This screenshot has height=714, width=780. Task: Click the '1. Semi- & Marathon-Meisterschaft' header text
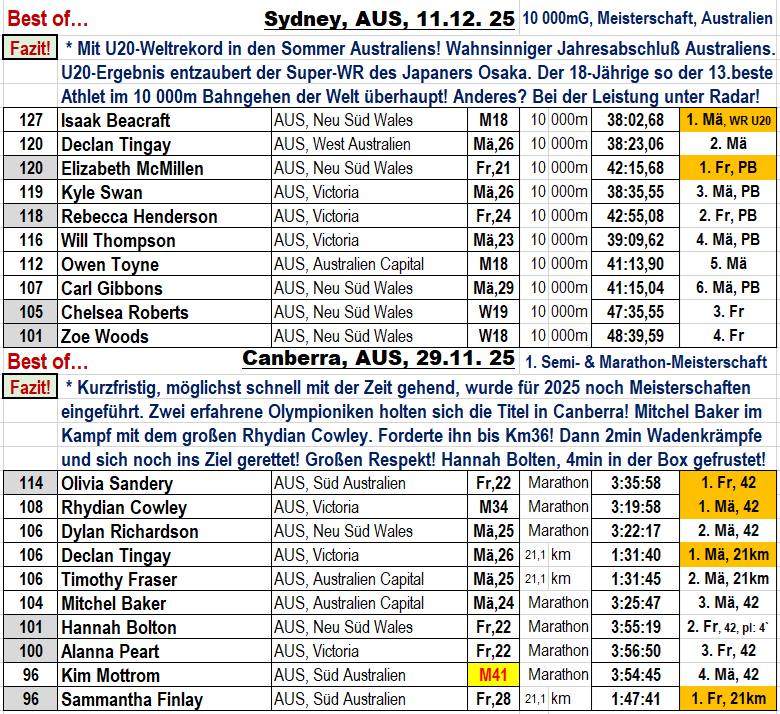[x=646, y=361]
